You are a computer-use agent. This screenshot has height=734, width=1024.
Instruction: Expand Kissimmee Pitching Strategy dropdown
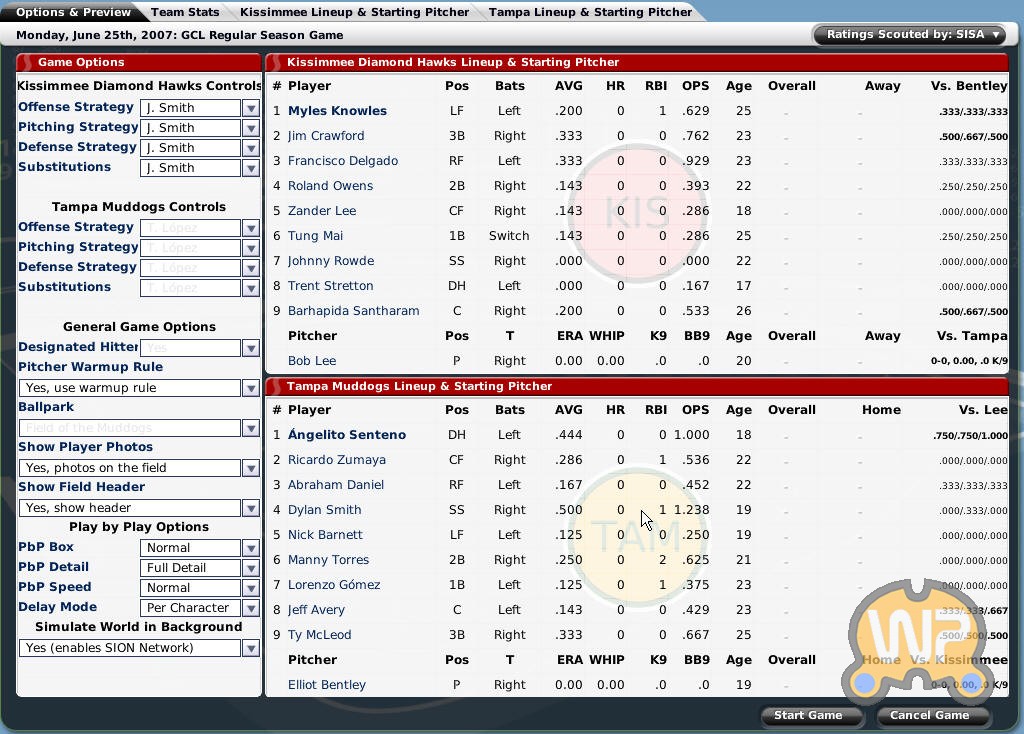250,128
